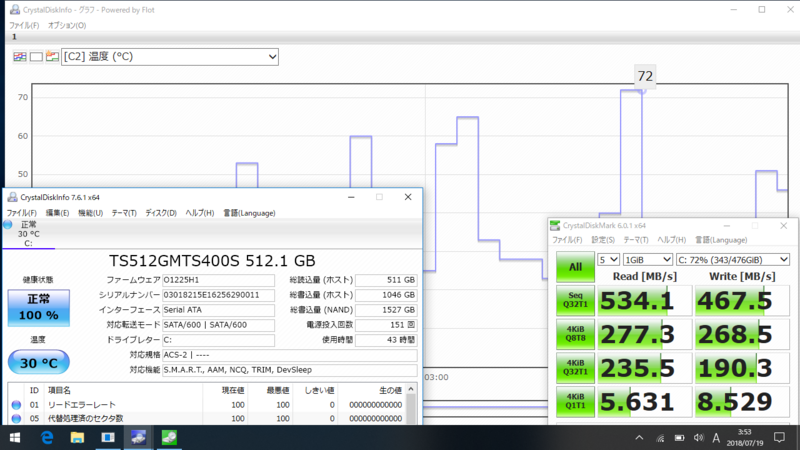This screenshot has width=800, height=450.
Task: Open ヘルプ(H) menu in CrystalDiskMark
Action: (671, 240)
